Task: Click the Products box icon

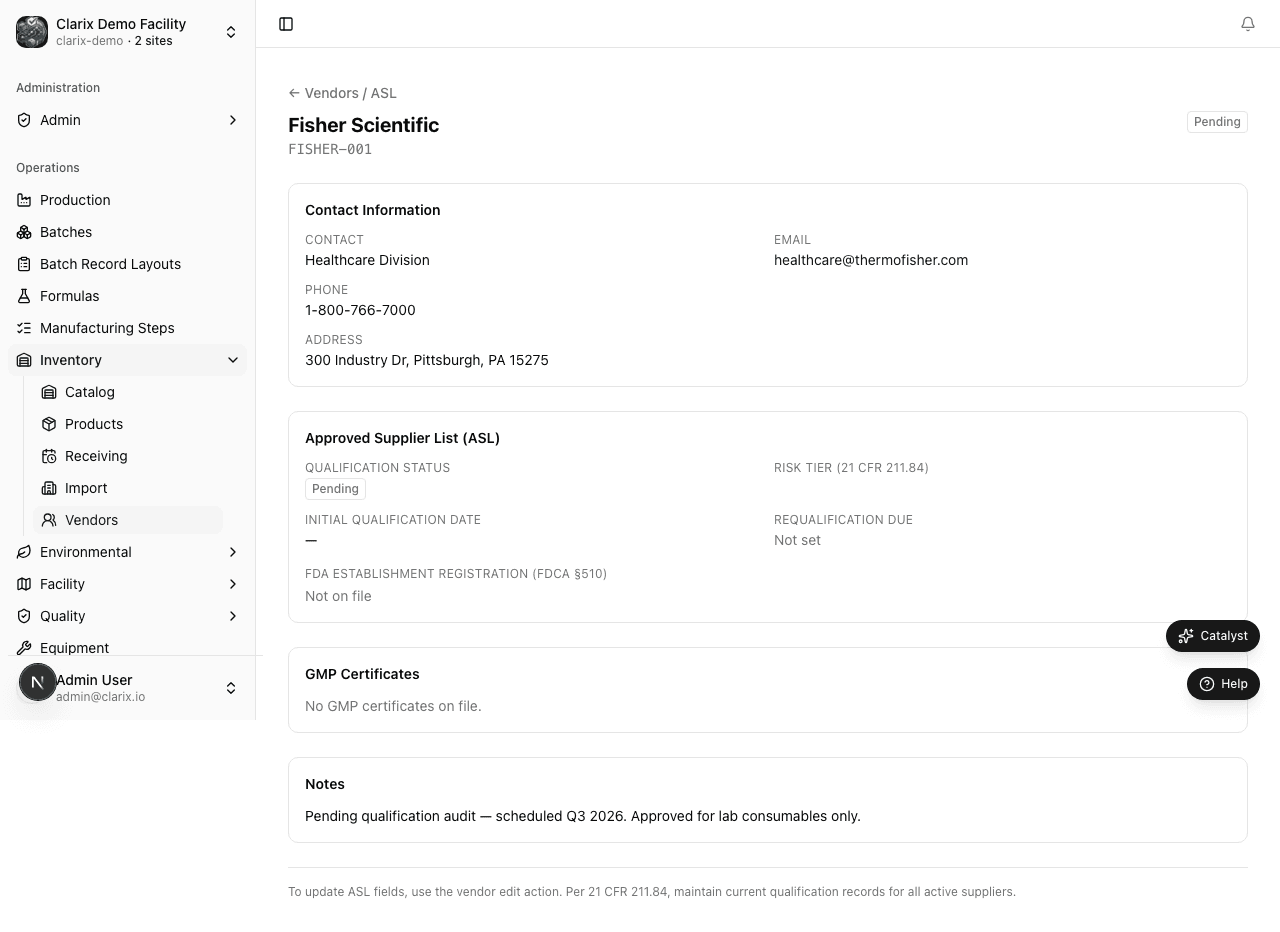Action: coord(49,424)
